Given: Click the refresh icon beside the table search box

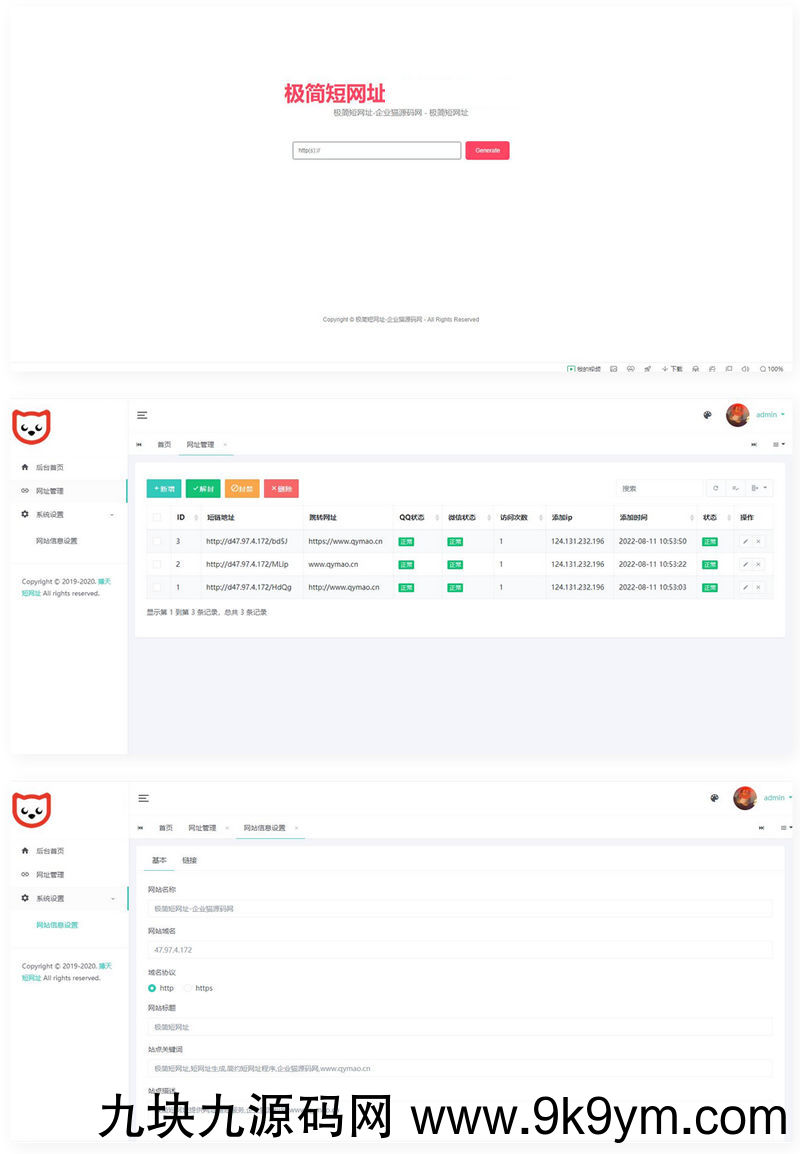Looking at the screenshot, I should tap(715, 488).
